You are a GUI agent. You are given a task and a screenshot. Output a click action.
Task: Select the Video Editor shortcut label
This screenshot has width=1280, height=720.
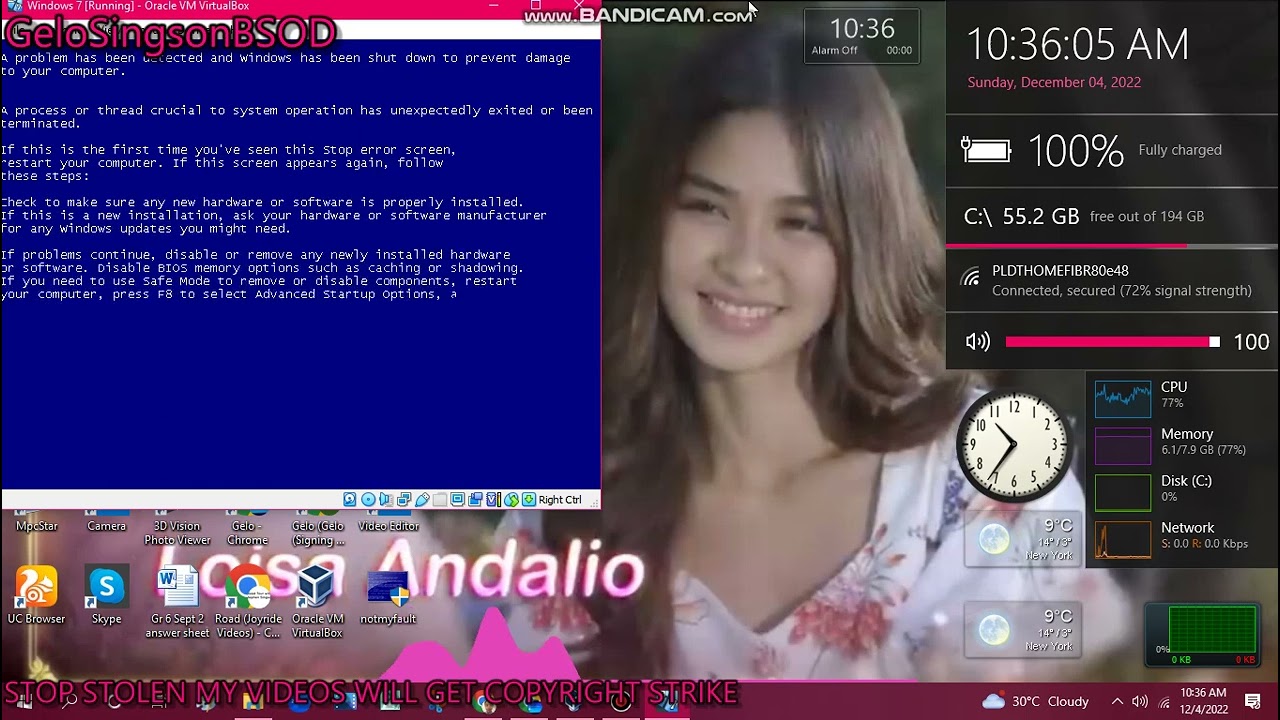pos(388,526)
